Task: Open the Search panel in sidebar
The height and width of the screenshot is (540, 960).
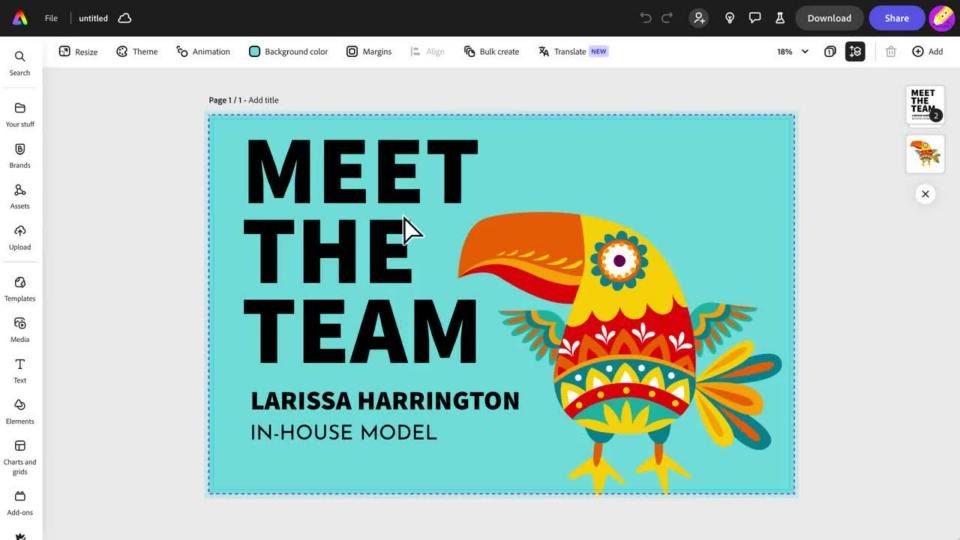Action: (x=19, y=62)
